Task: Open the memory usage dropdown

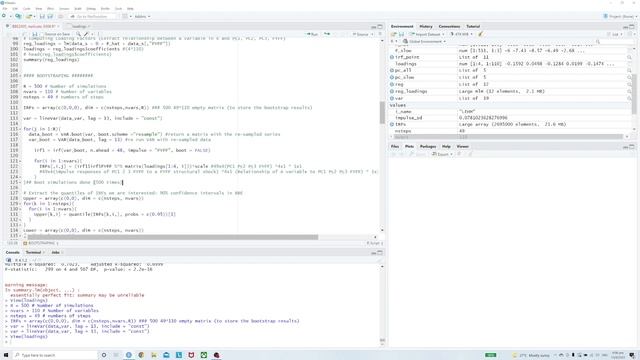Action: coord(462,34)
